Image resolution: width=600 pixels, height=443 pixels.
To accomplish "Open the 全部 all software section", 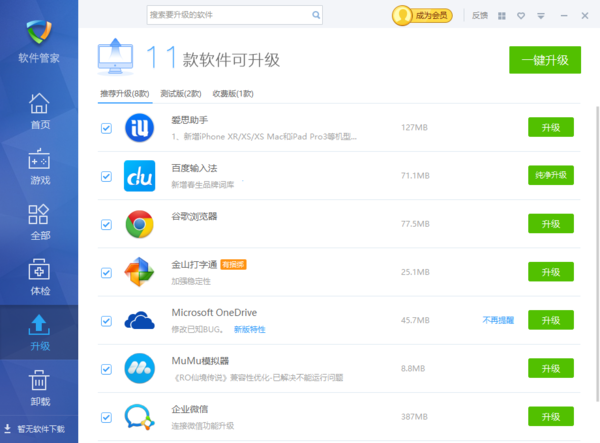I will tap(39, 222).
